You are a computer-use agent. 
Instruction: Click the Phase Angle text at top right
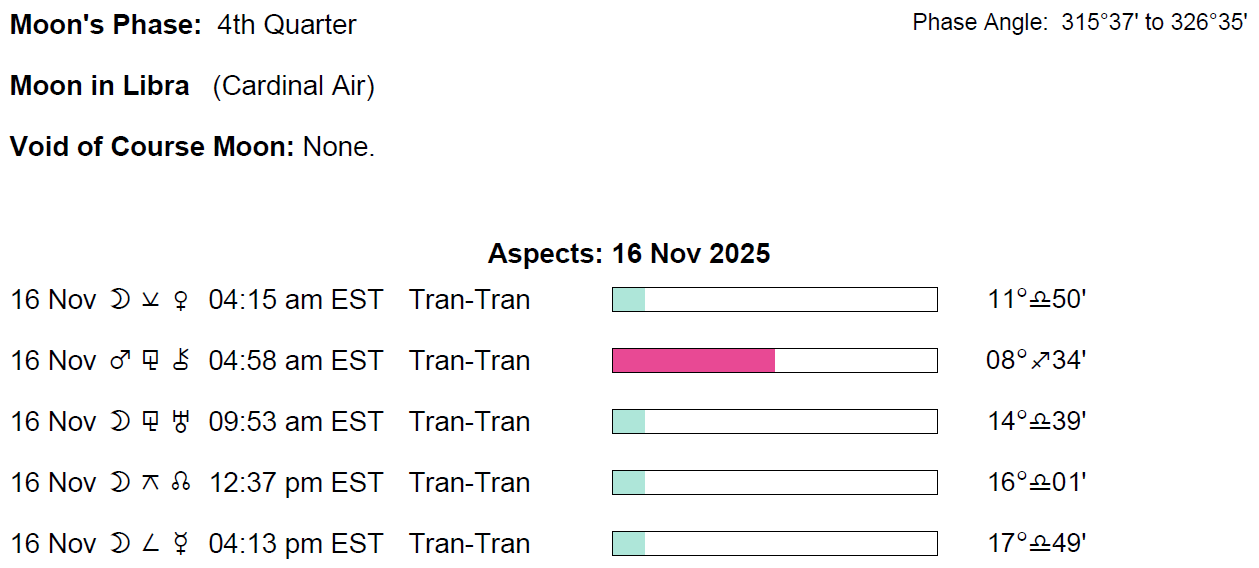pyautogui.click(x=1080, y=23)
